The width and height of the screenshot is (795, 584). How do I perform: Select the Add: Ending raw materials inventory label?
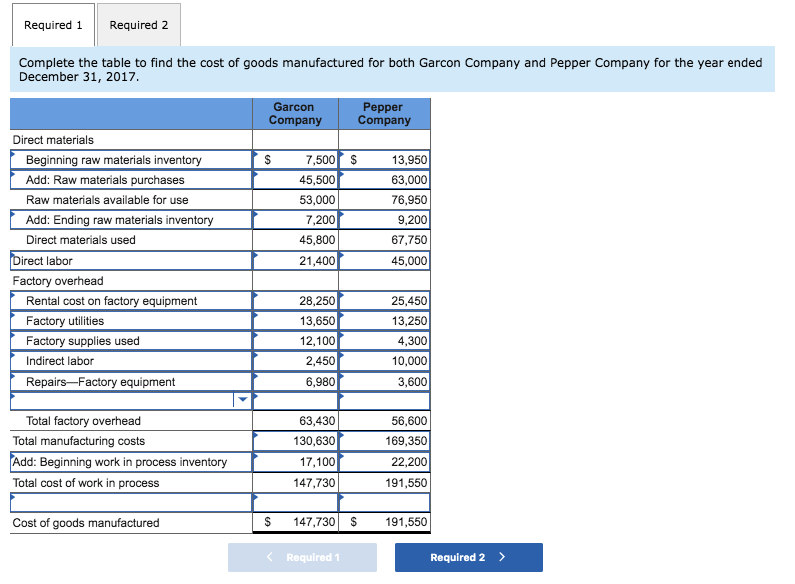coord(131,220)
